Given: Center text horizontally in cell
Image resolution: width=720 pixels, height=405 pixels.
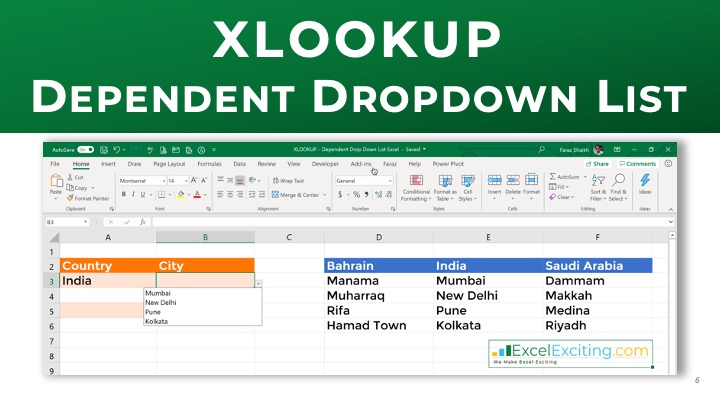Looking at the screenshot, I should pyautogui.click(x=230, y=195).
